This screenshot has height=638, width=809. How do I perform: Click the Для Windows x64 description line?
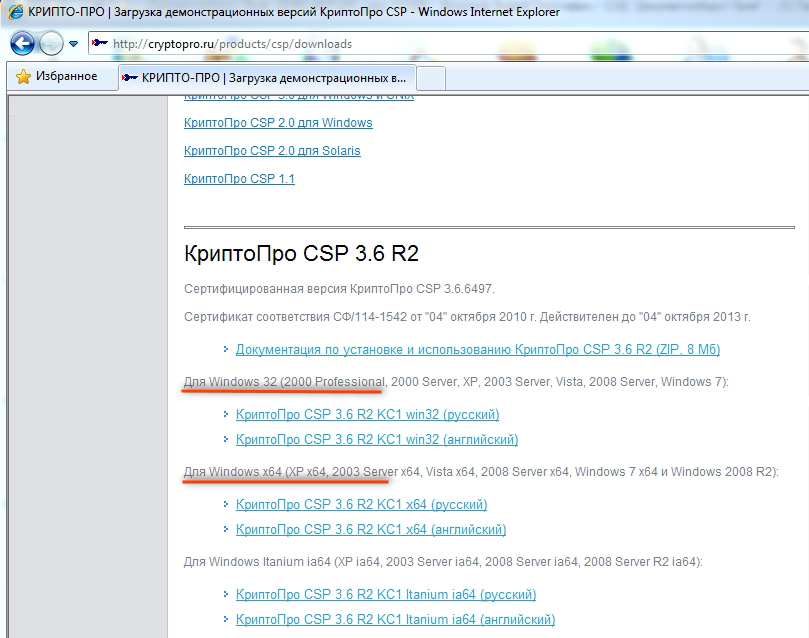click(x=481, y=471)
